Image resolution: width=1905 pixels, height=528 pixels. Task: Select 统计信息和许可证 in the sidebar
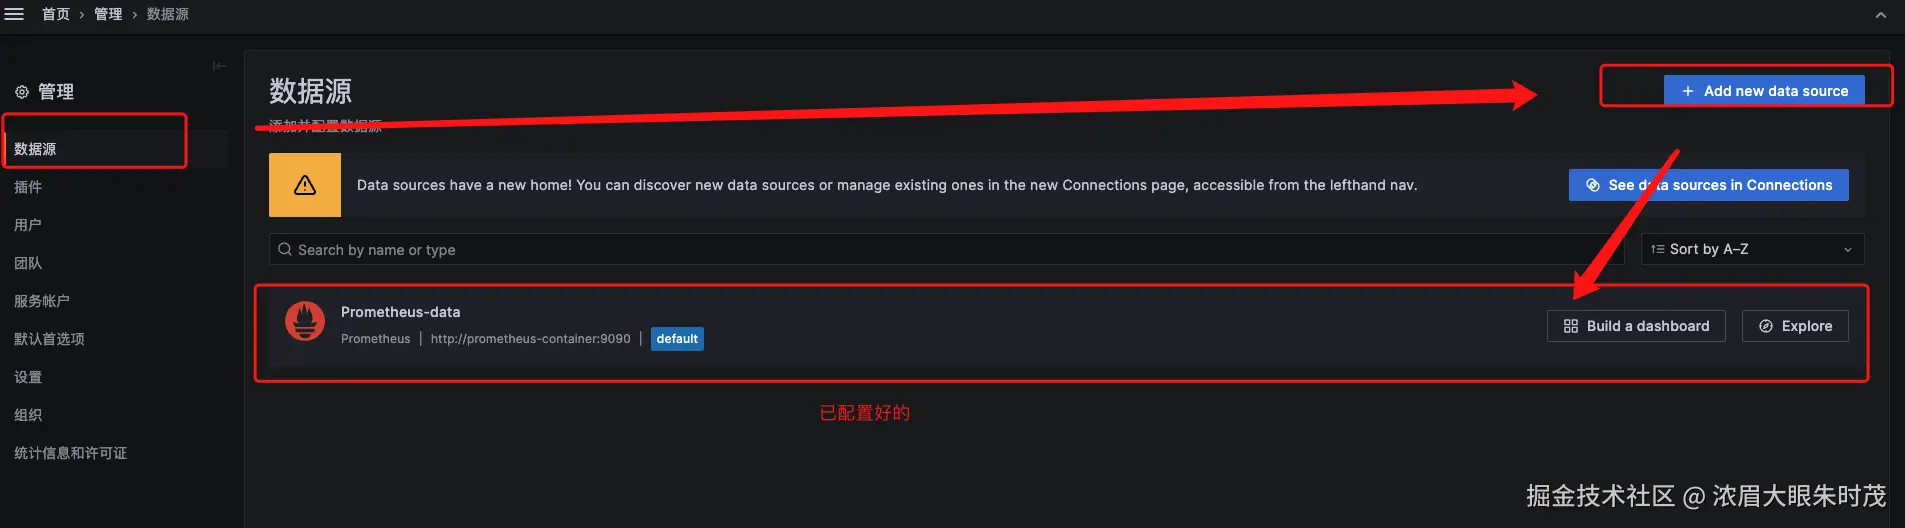[x=70, y=453]
